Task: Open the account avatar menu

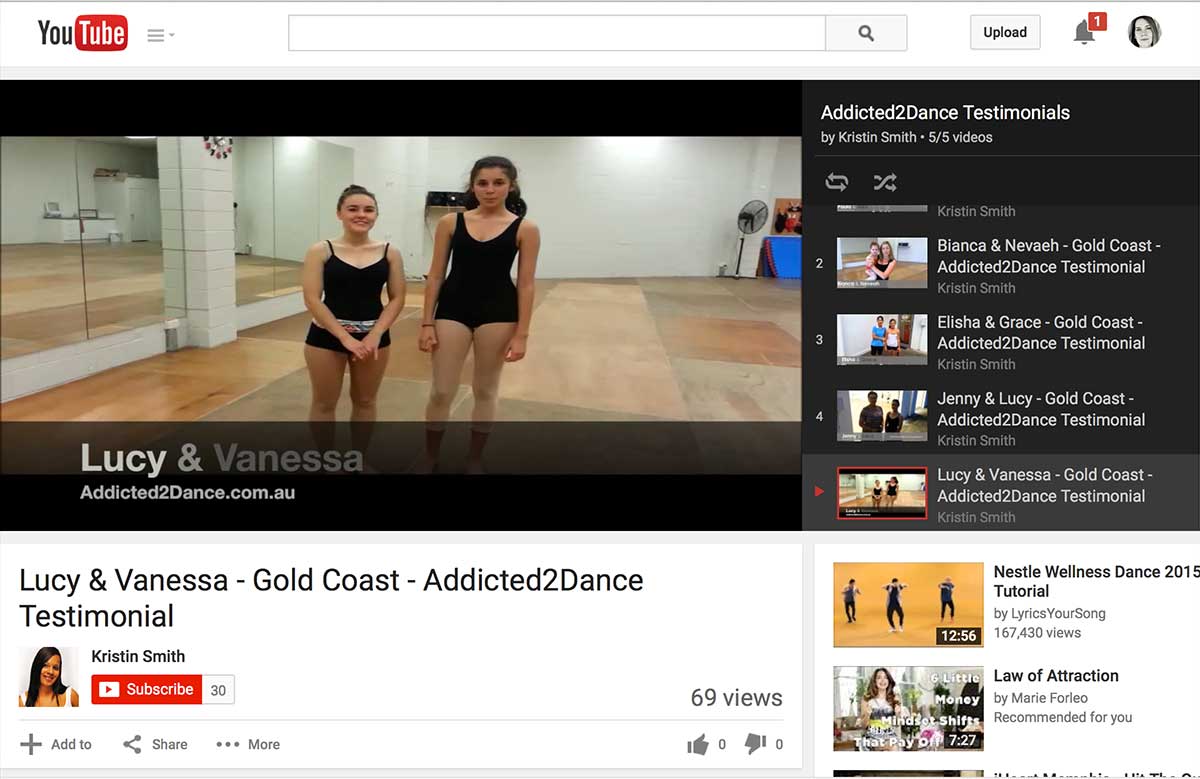Action: (1144, 32)
